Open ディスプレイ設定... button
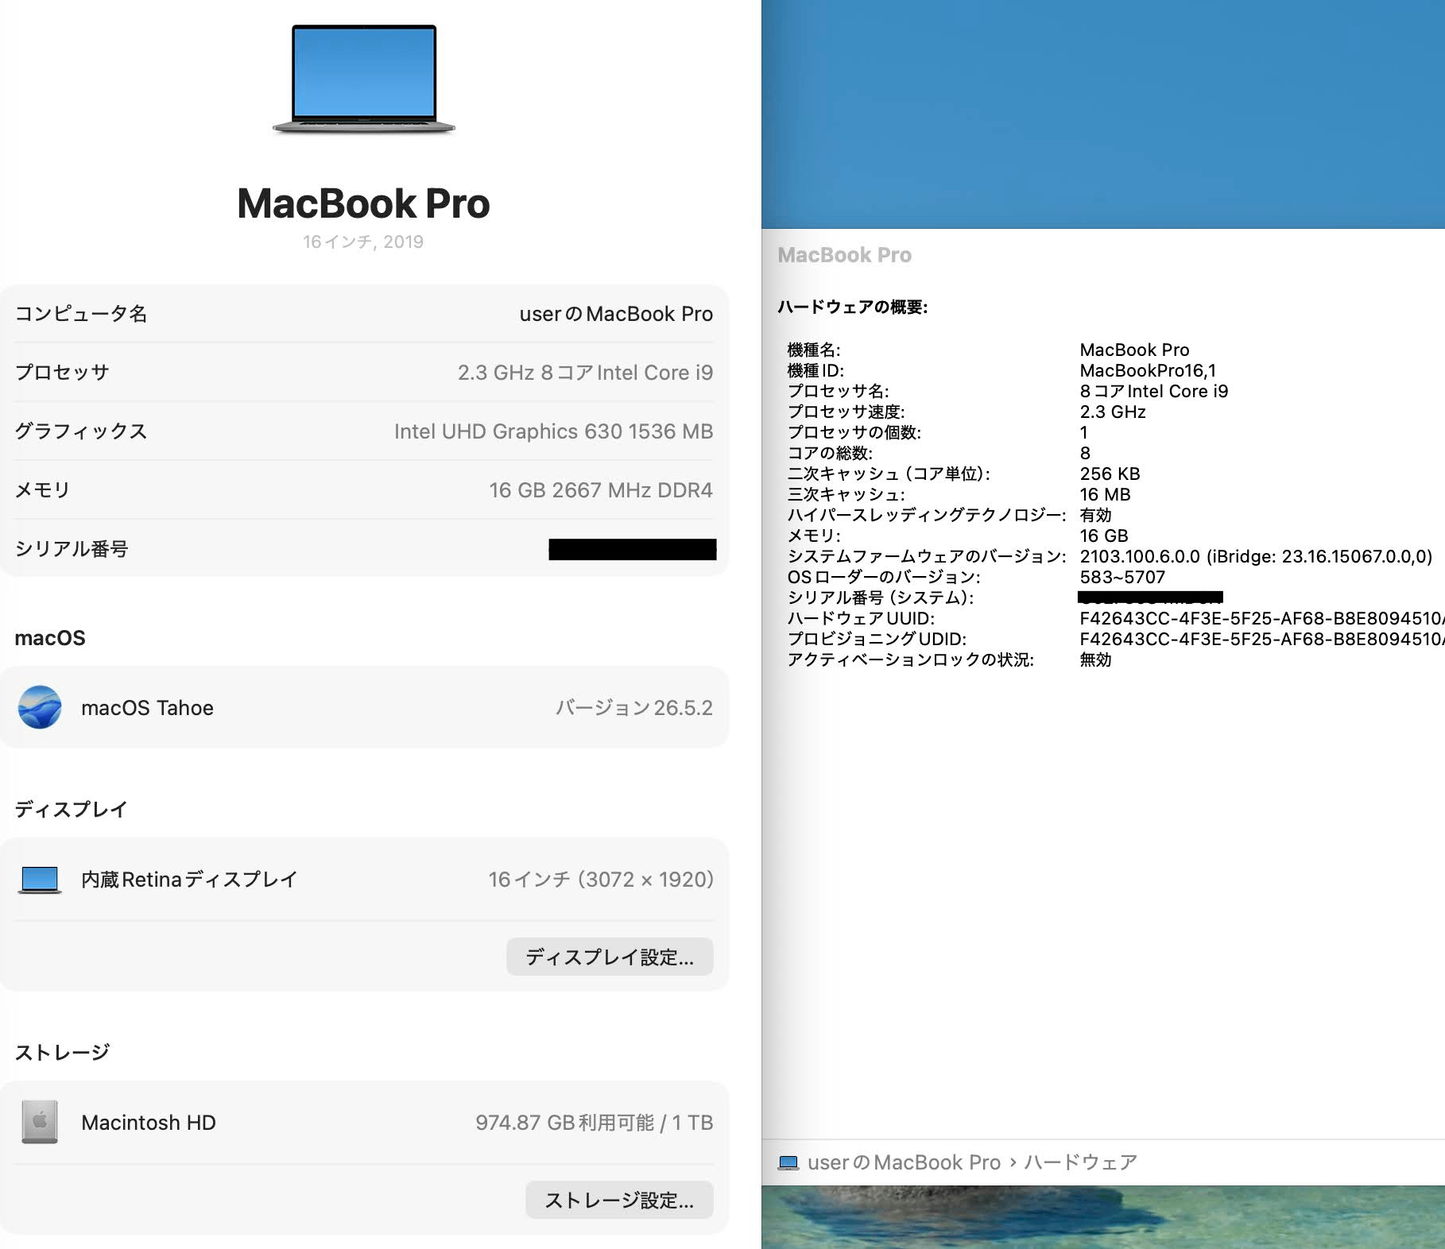This screenshot has width=1445, height=1249. pos(610,957)
